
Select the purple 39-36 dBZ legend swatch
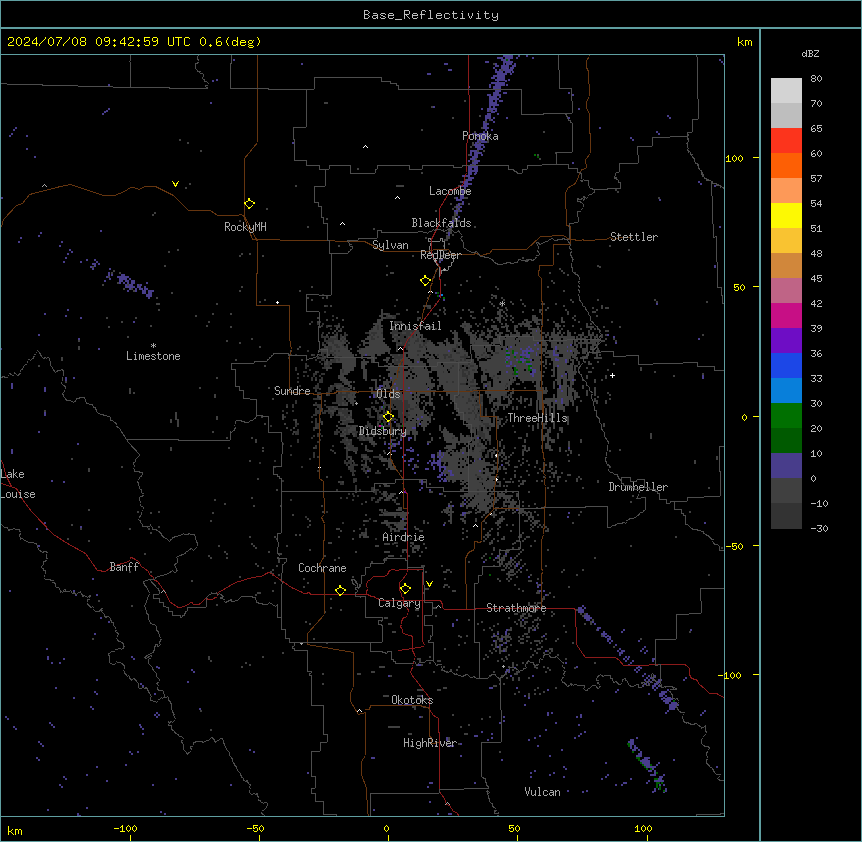[x=786, y=341]
